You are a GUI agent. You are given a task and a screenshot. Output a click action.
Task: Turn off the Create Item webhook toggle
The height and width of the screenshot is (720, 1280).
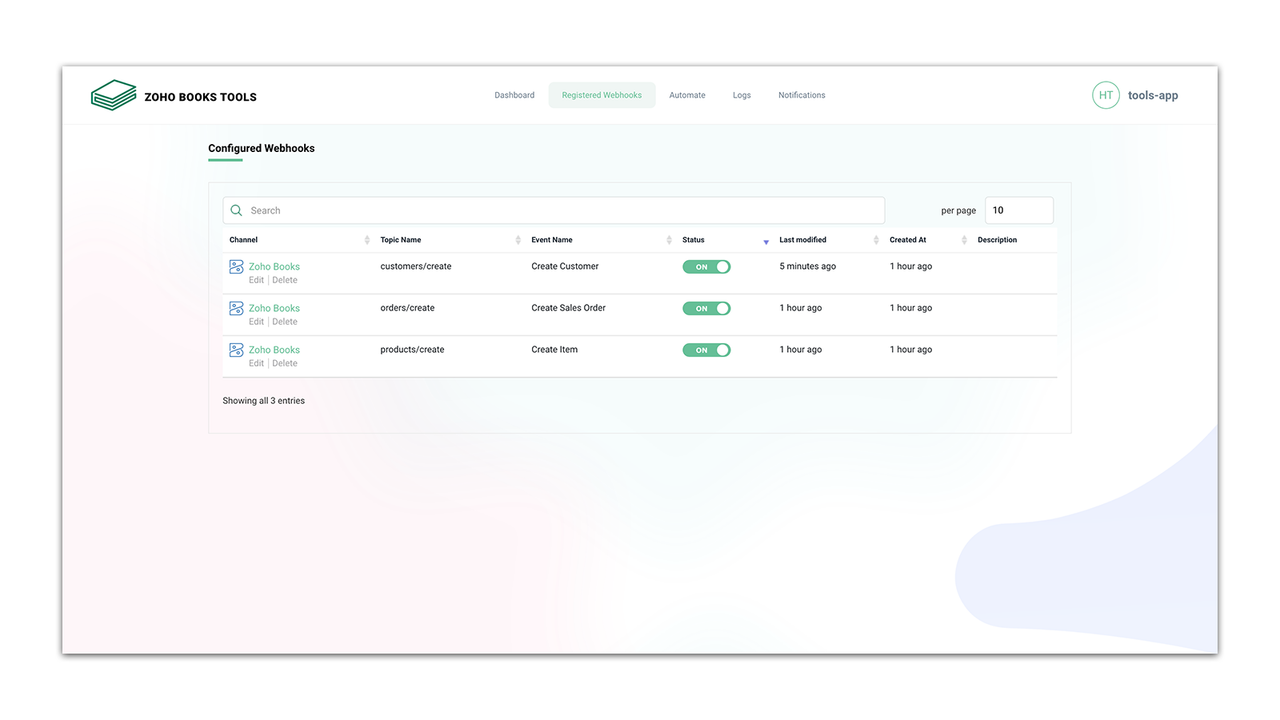(x=707, y=350)
